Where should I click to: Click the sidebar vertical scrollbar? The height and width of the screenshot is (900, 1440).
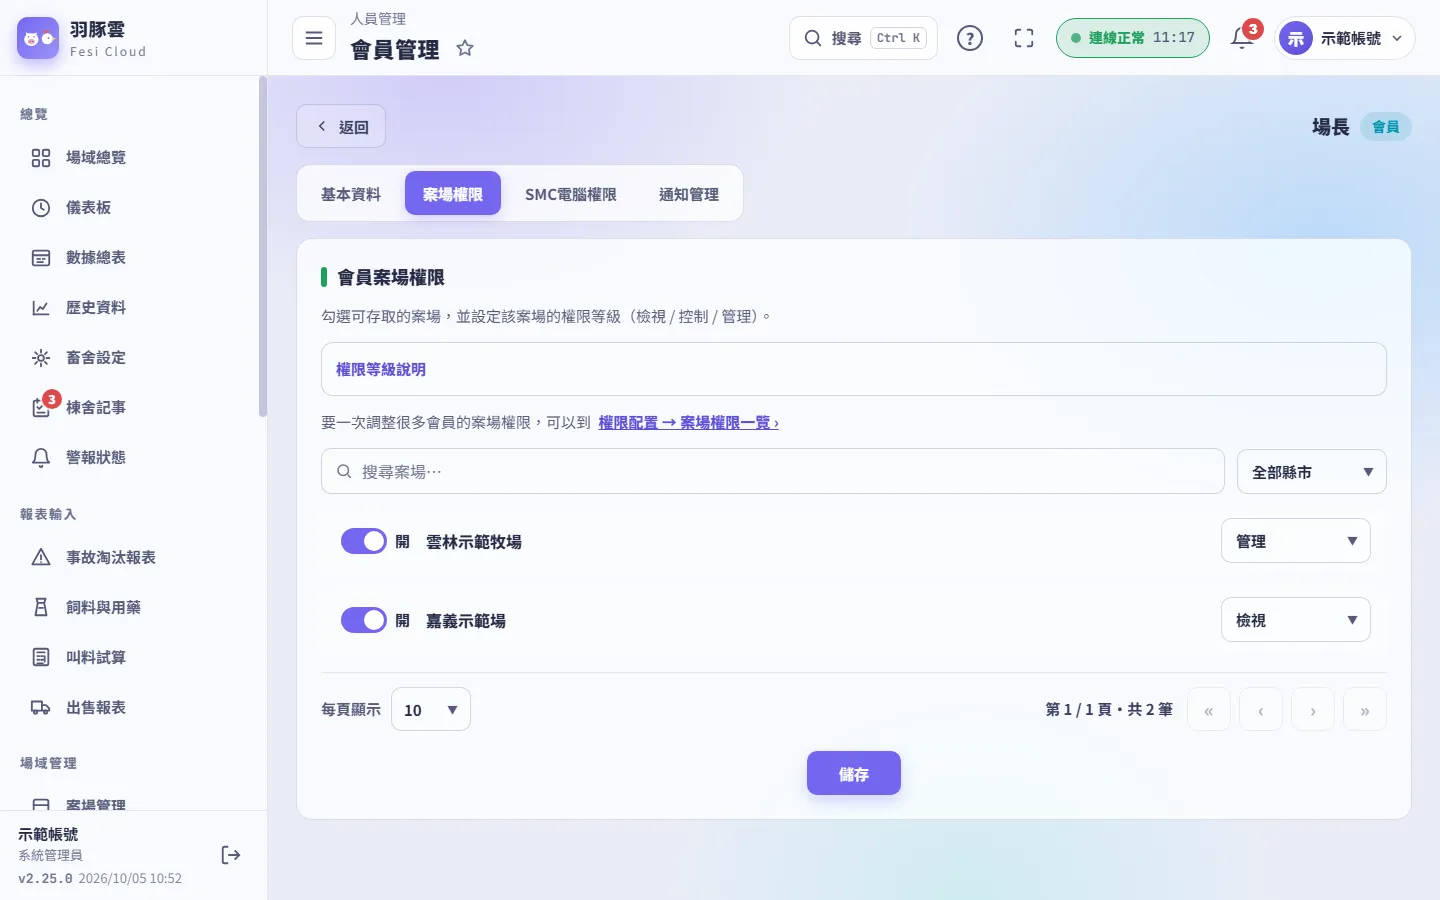263,246
